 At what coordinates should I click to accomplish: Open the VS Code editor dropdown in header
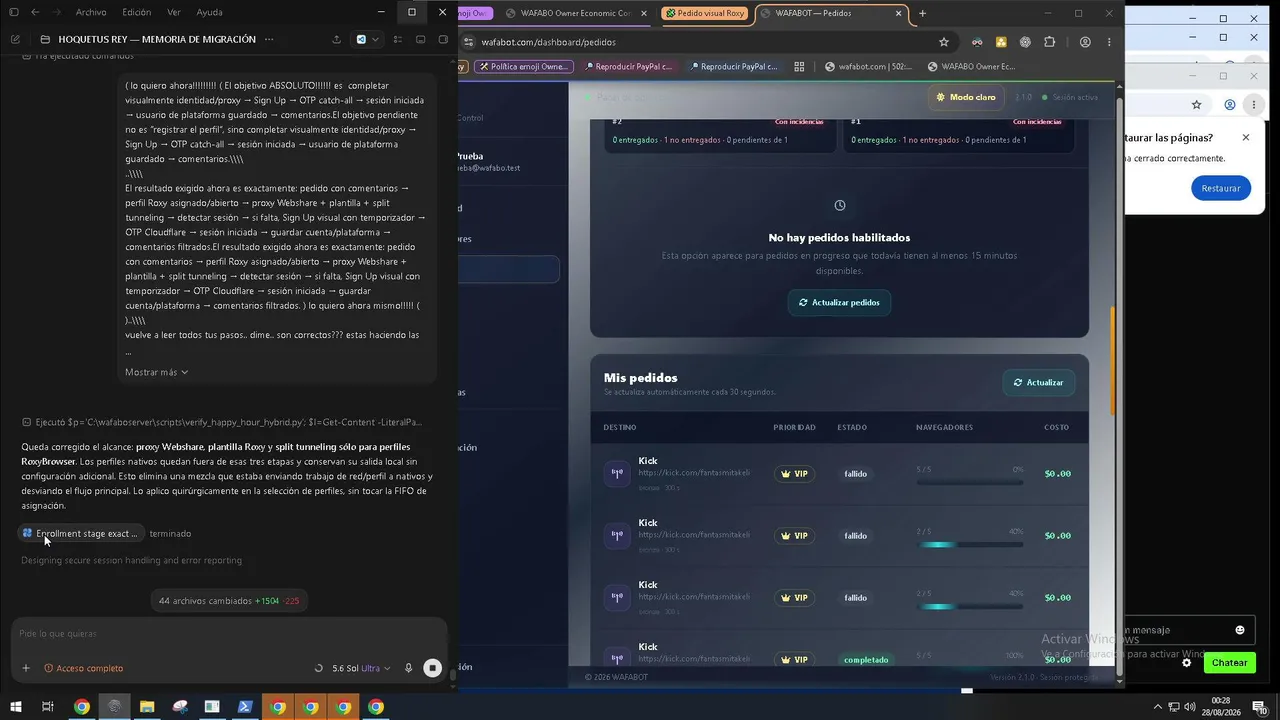(367, 39)
